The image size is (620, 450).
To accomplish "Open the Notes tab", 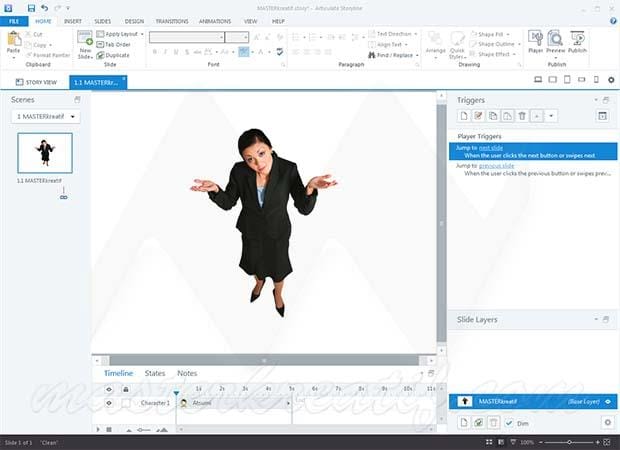I will 187,373.
